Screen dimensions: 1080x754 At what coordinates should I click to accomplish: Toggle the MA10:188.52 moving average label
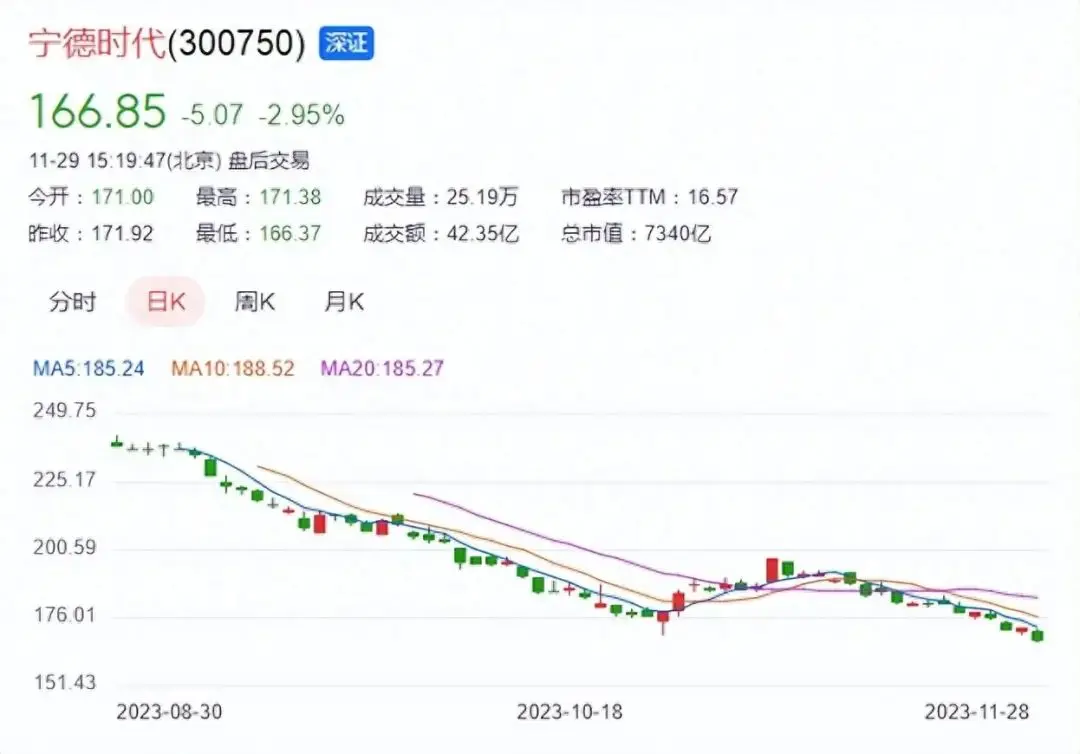pos(233,368)
